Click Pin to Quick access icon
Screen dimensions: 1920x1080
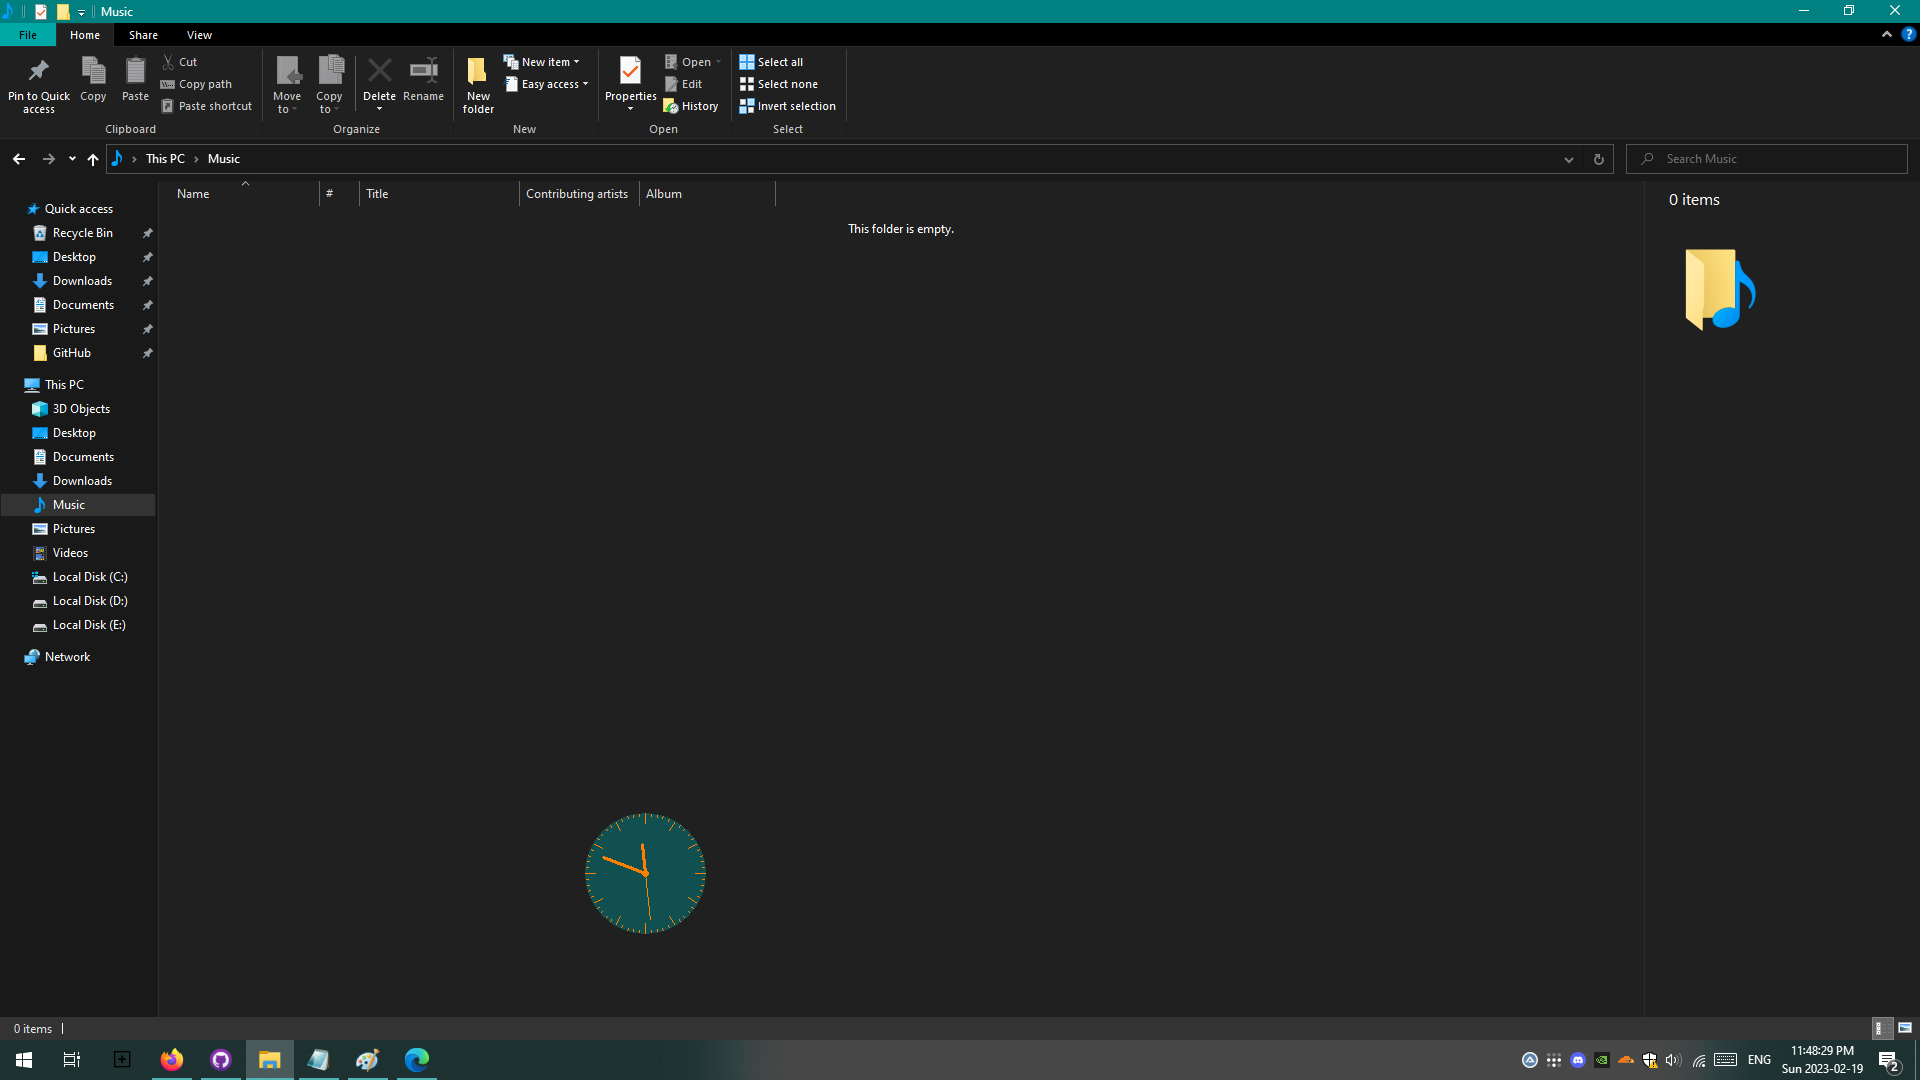pyautogui.click(x=39, y=72)
